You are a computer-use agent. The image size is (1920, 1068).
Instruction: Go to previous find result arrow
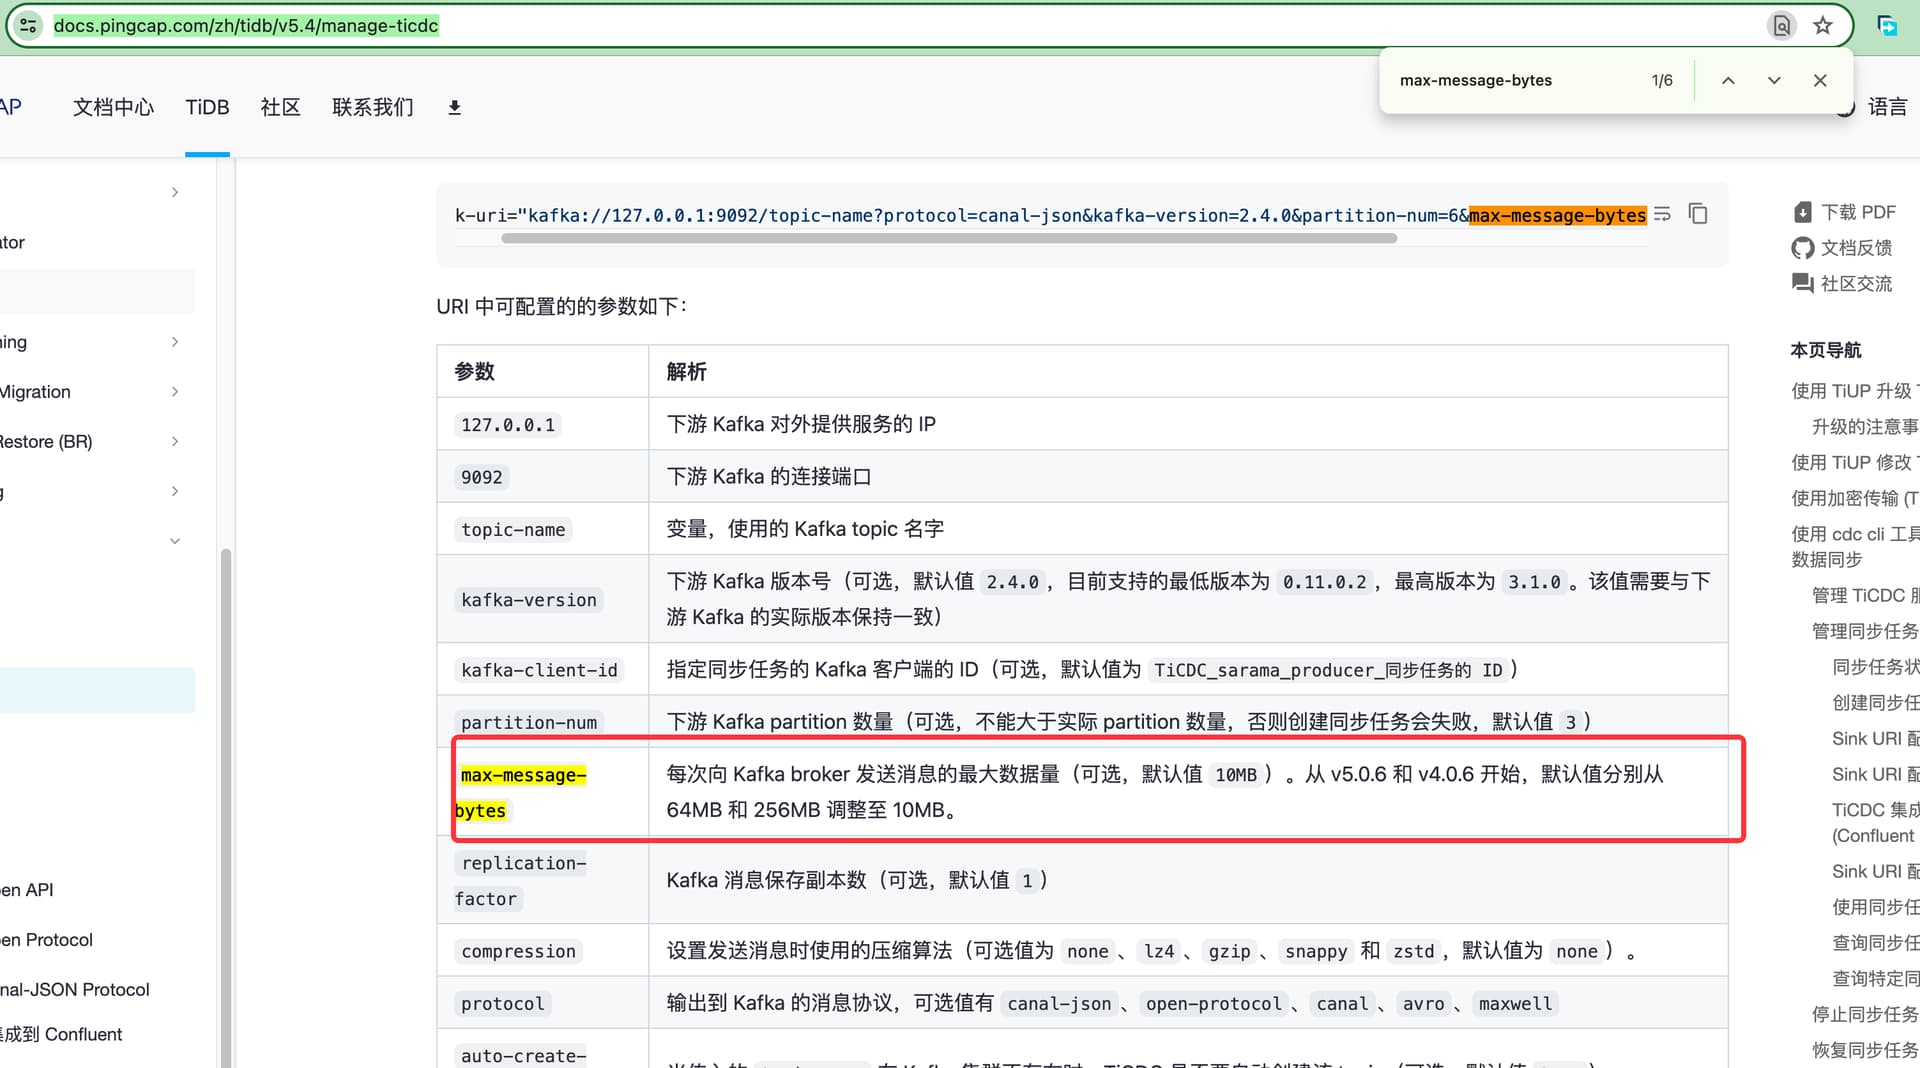coord(1728,81)
